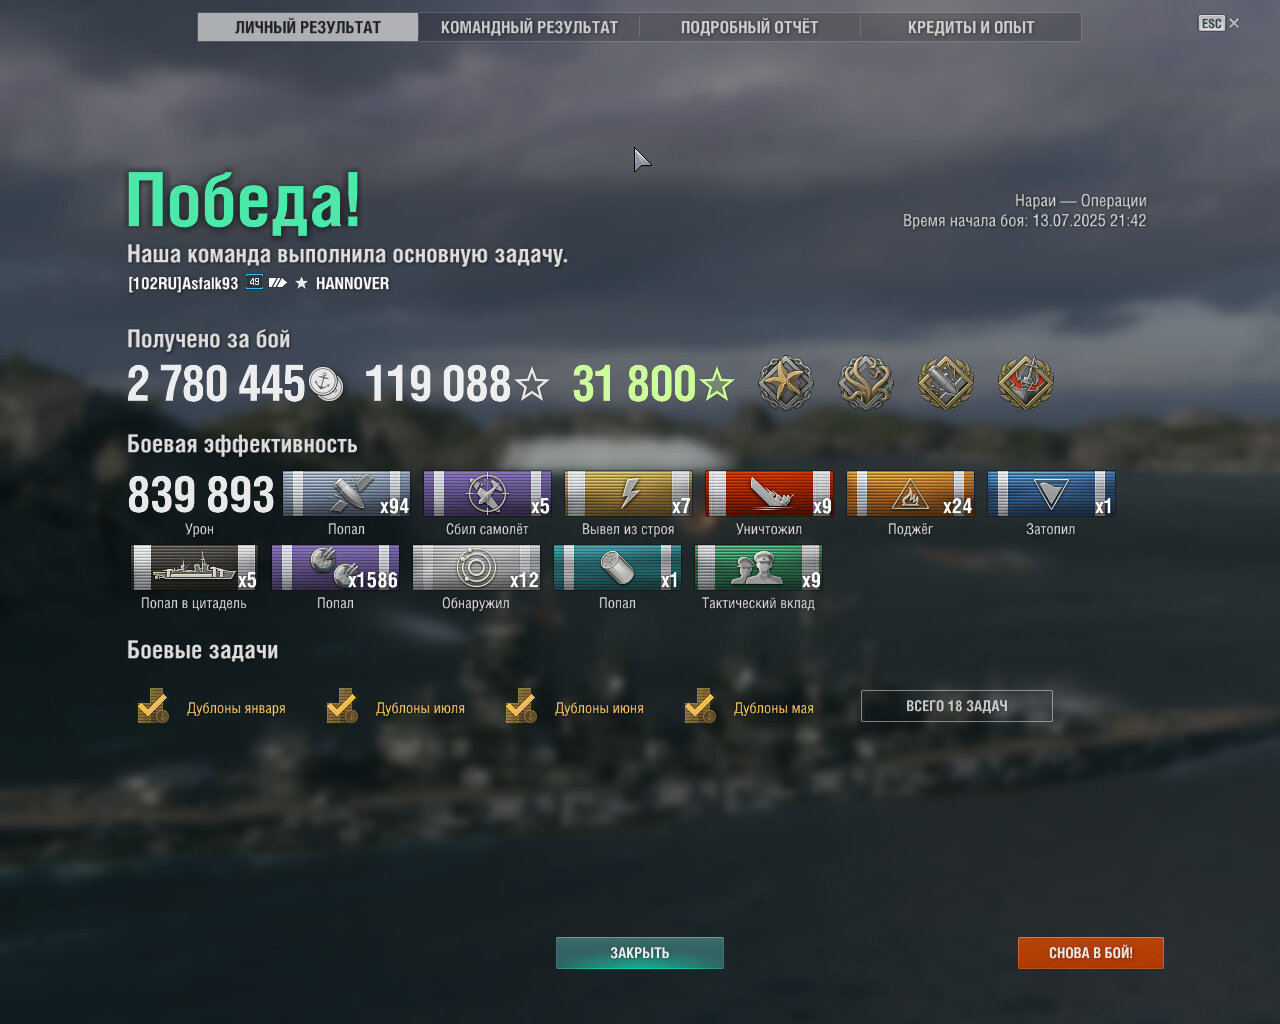Click the Закрыть button
The width and height of the screenshot is (1280, 1024).
tap(640, 953)
